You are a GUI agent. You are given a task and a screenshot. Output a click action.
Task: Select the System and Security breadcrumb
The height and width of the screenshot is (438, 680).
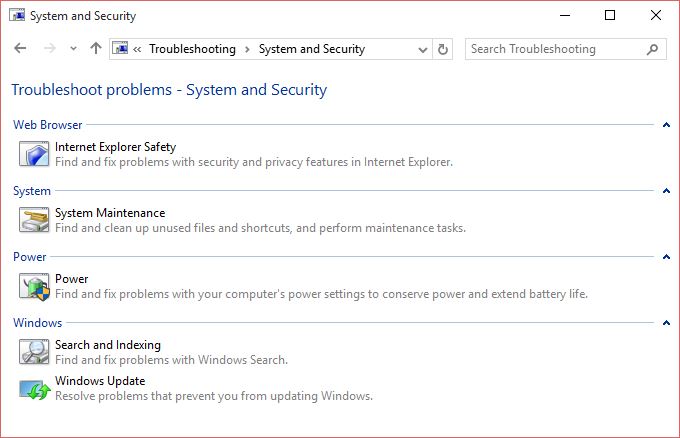(x=312, y=49)
